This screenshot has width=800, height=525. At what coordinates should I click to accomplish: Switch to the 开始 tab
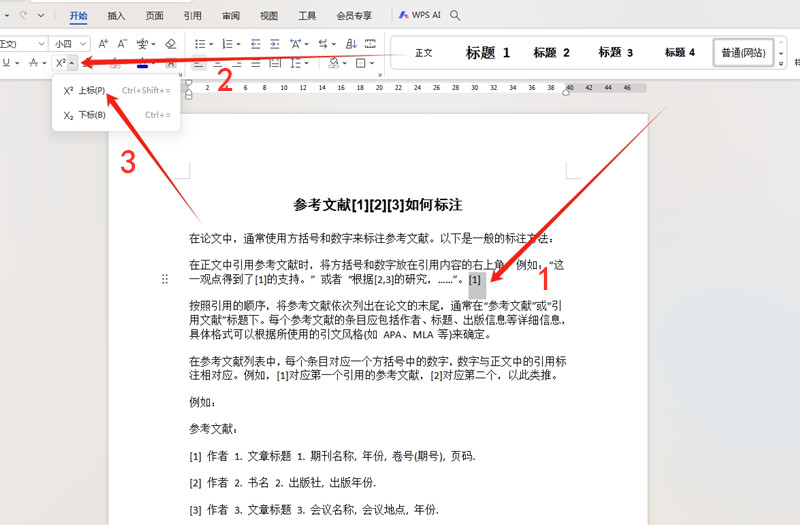coord(79,16)
